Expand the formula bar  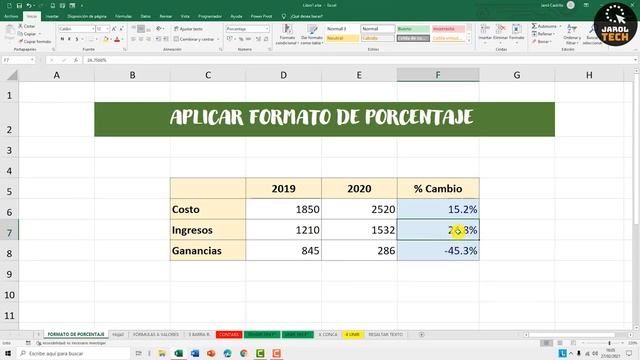635,60
